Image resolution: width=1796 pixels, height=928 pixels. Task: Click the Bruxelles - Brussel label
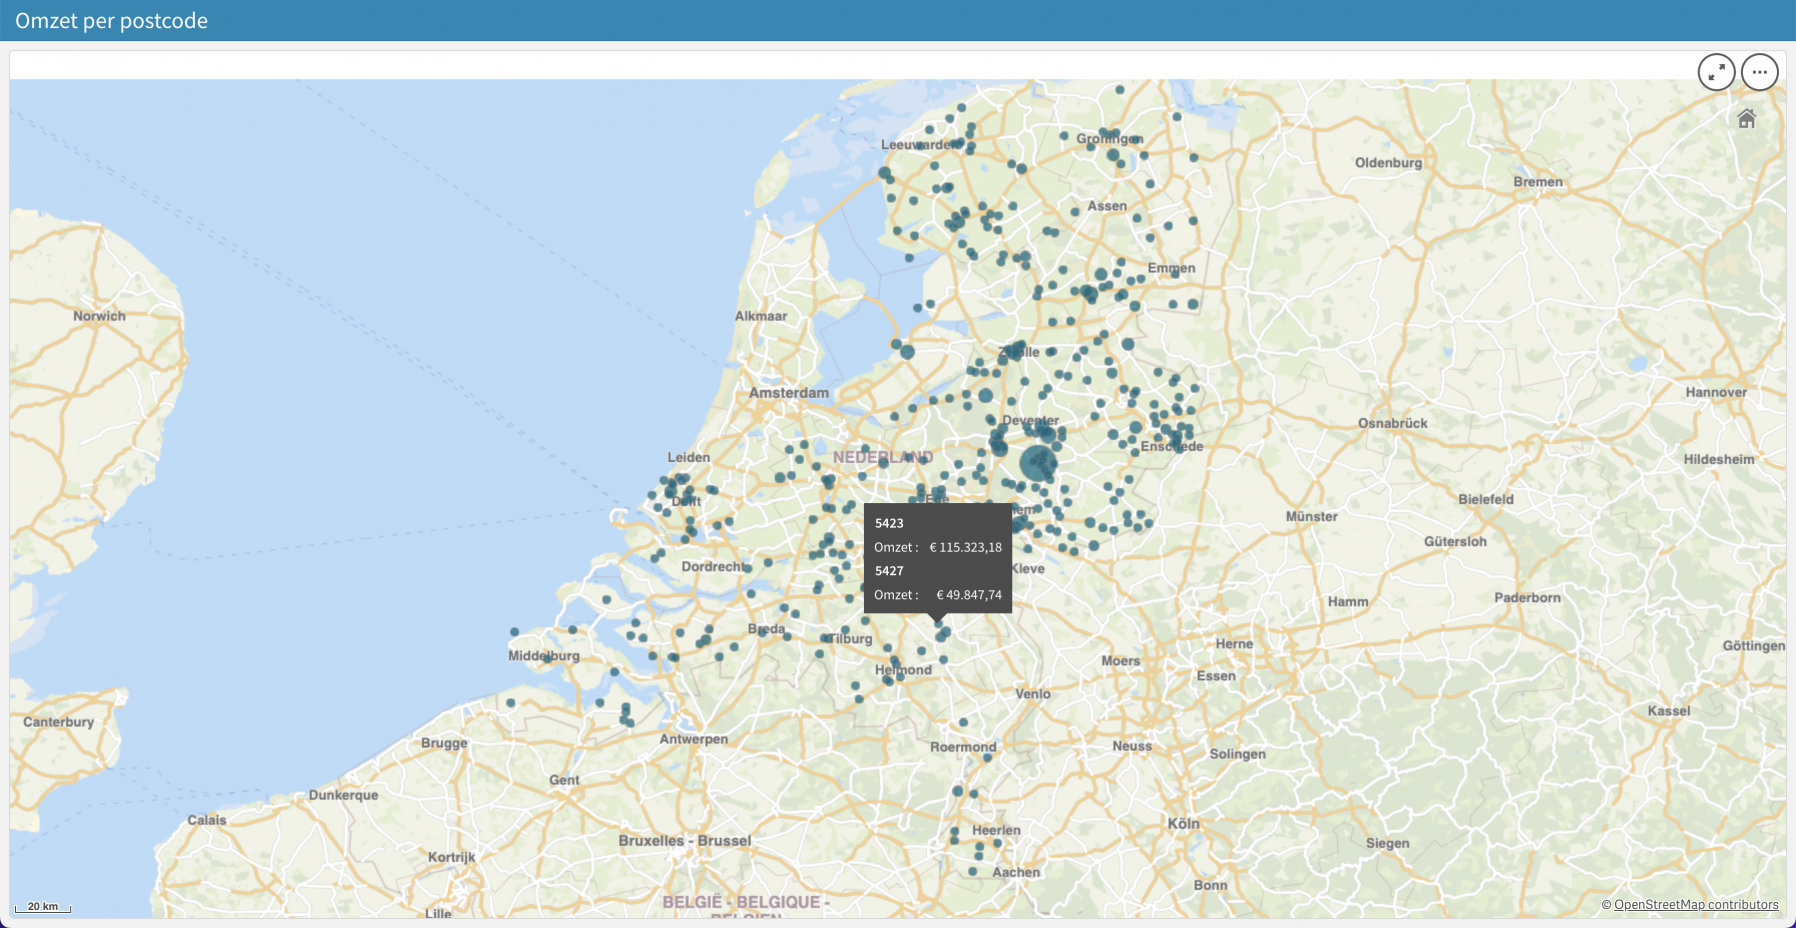click(684, 841)
